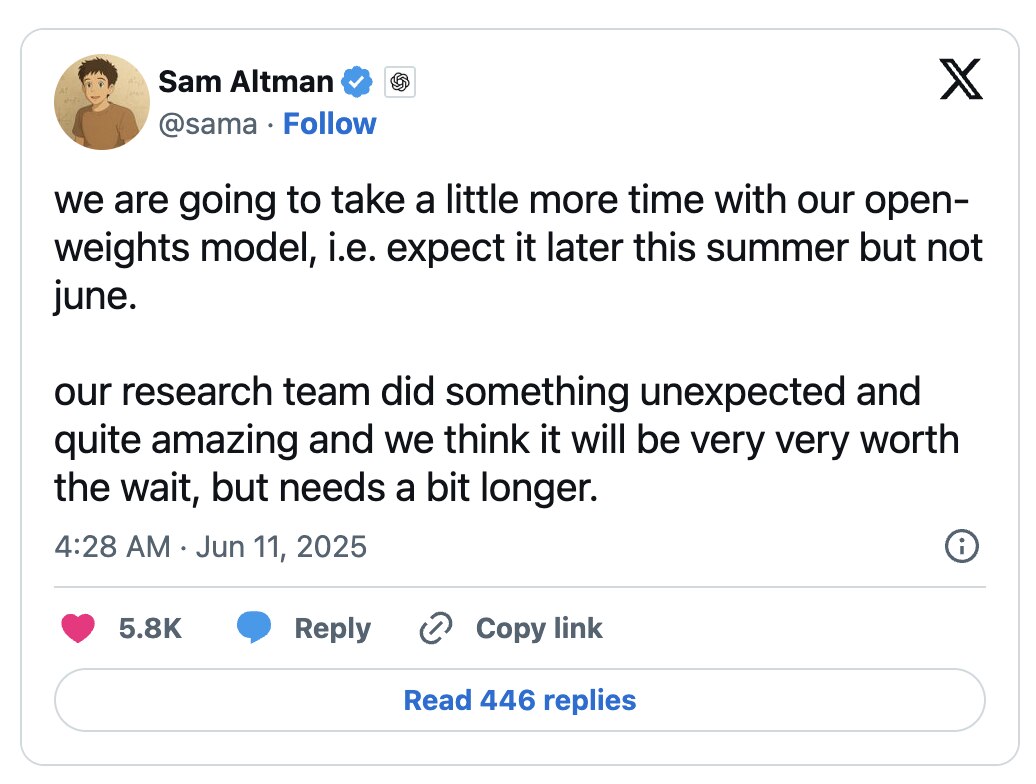Like the post with the heart icon
1036x784 pixels.
(78, 628)
